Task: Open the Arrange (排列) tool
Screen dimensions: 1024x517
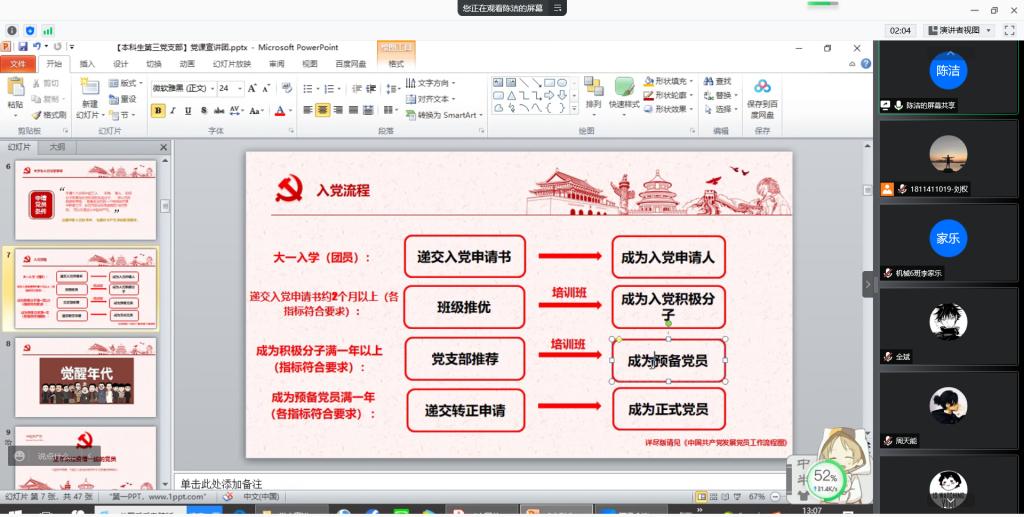Action: (x=593, y=93)
